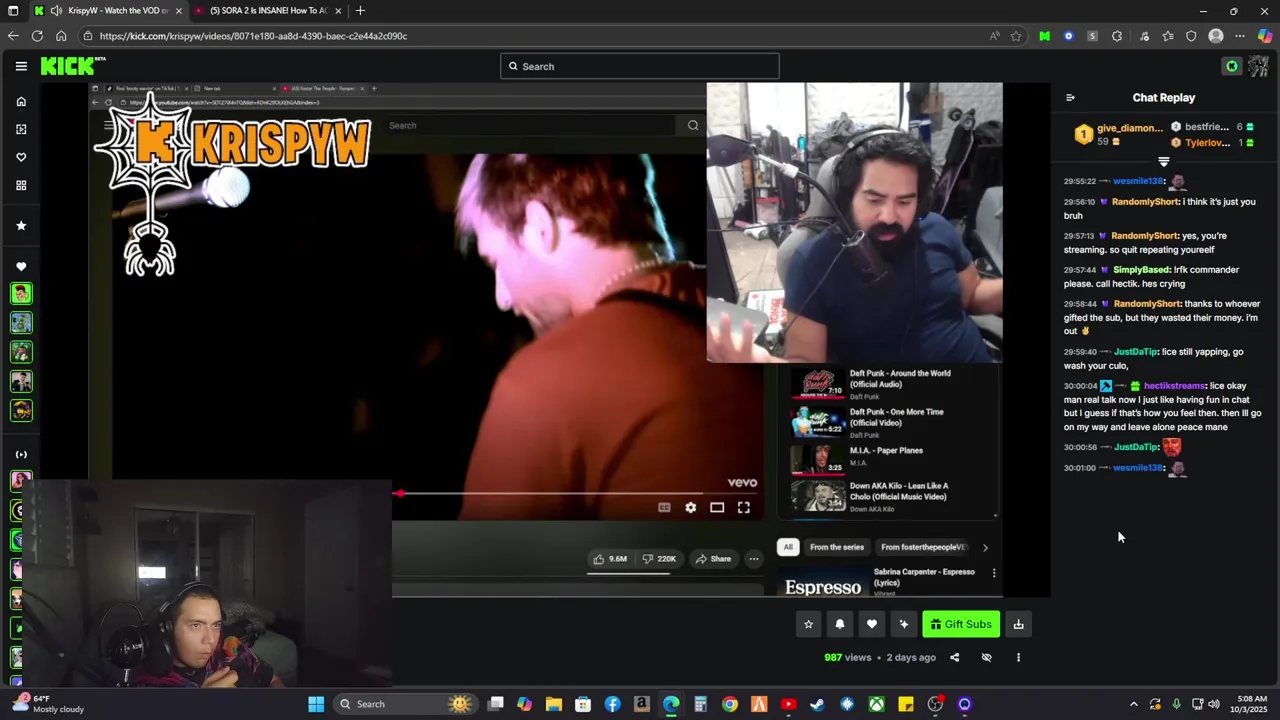Open Chrome from the taskbar
Image resolution: width=1280 pixels, height=720 pixels.
[x=730, y=704]
